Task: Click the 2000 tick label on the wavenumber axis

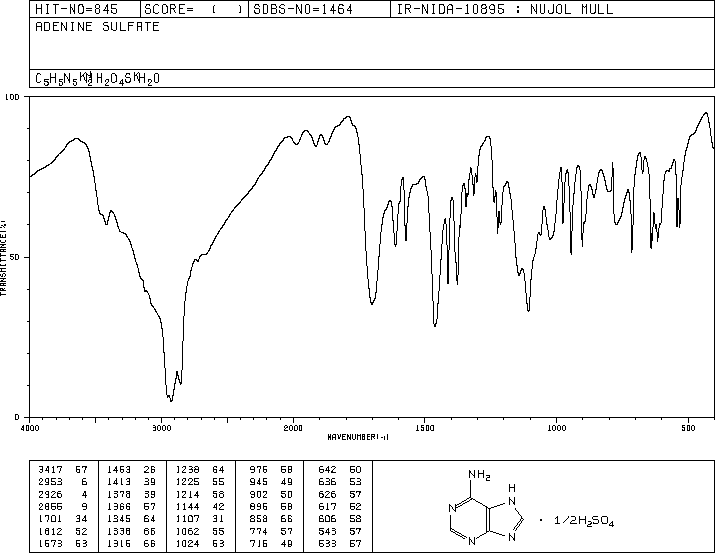Action: [293, 428]
